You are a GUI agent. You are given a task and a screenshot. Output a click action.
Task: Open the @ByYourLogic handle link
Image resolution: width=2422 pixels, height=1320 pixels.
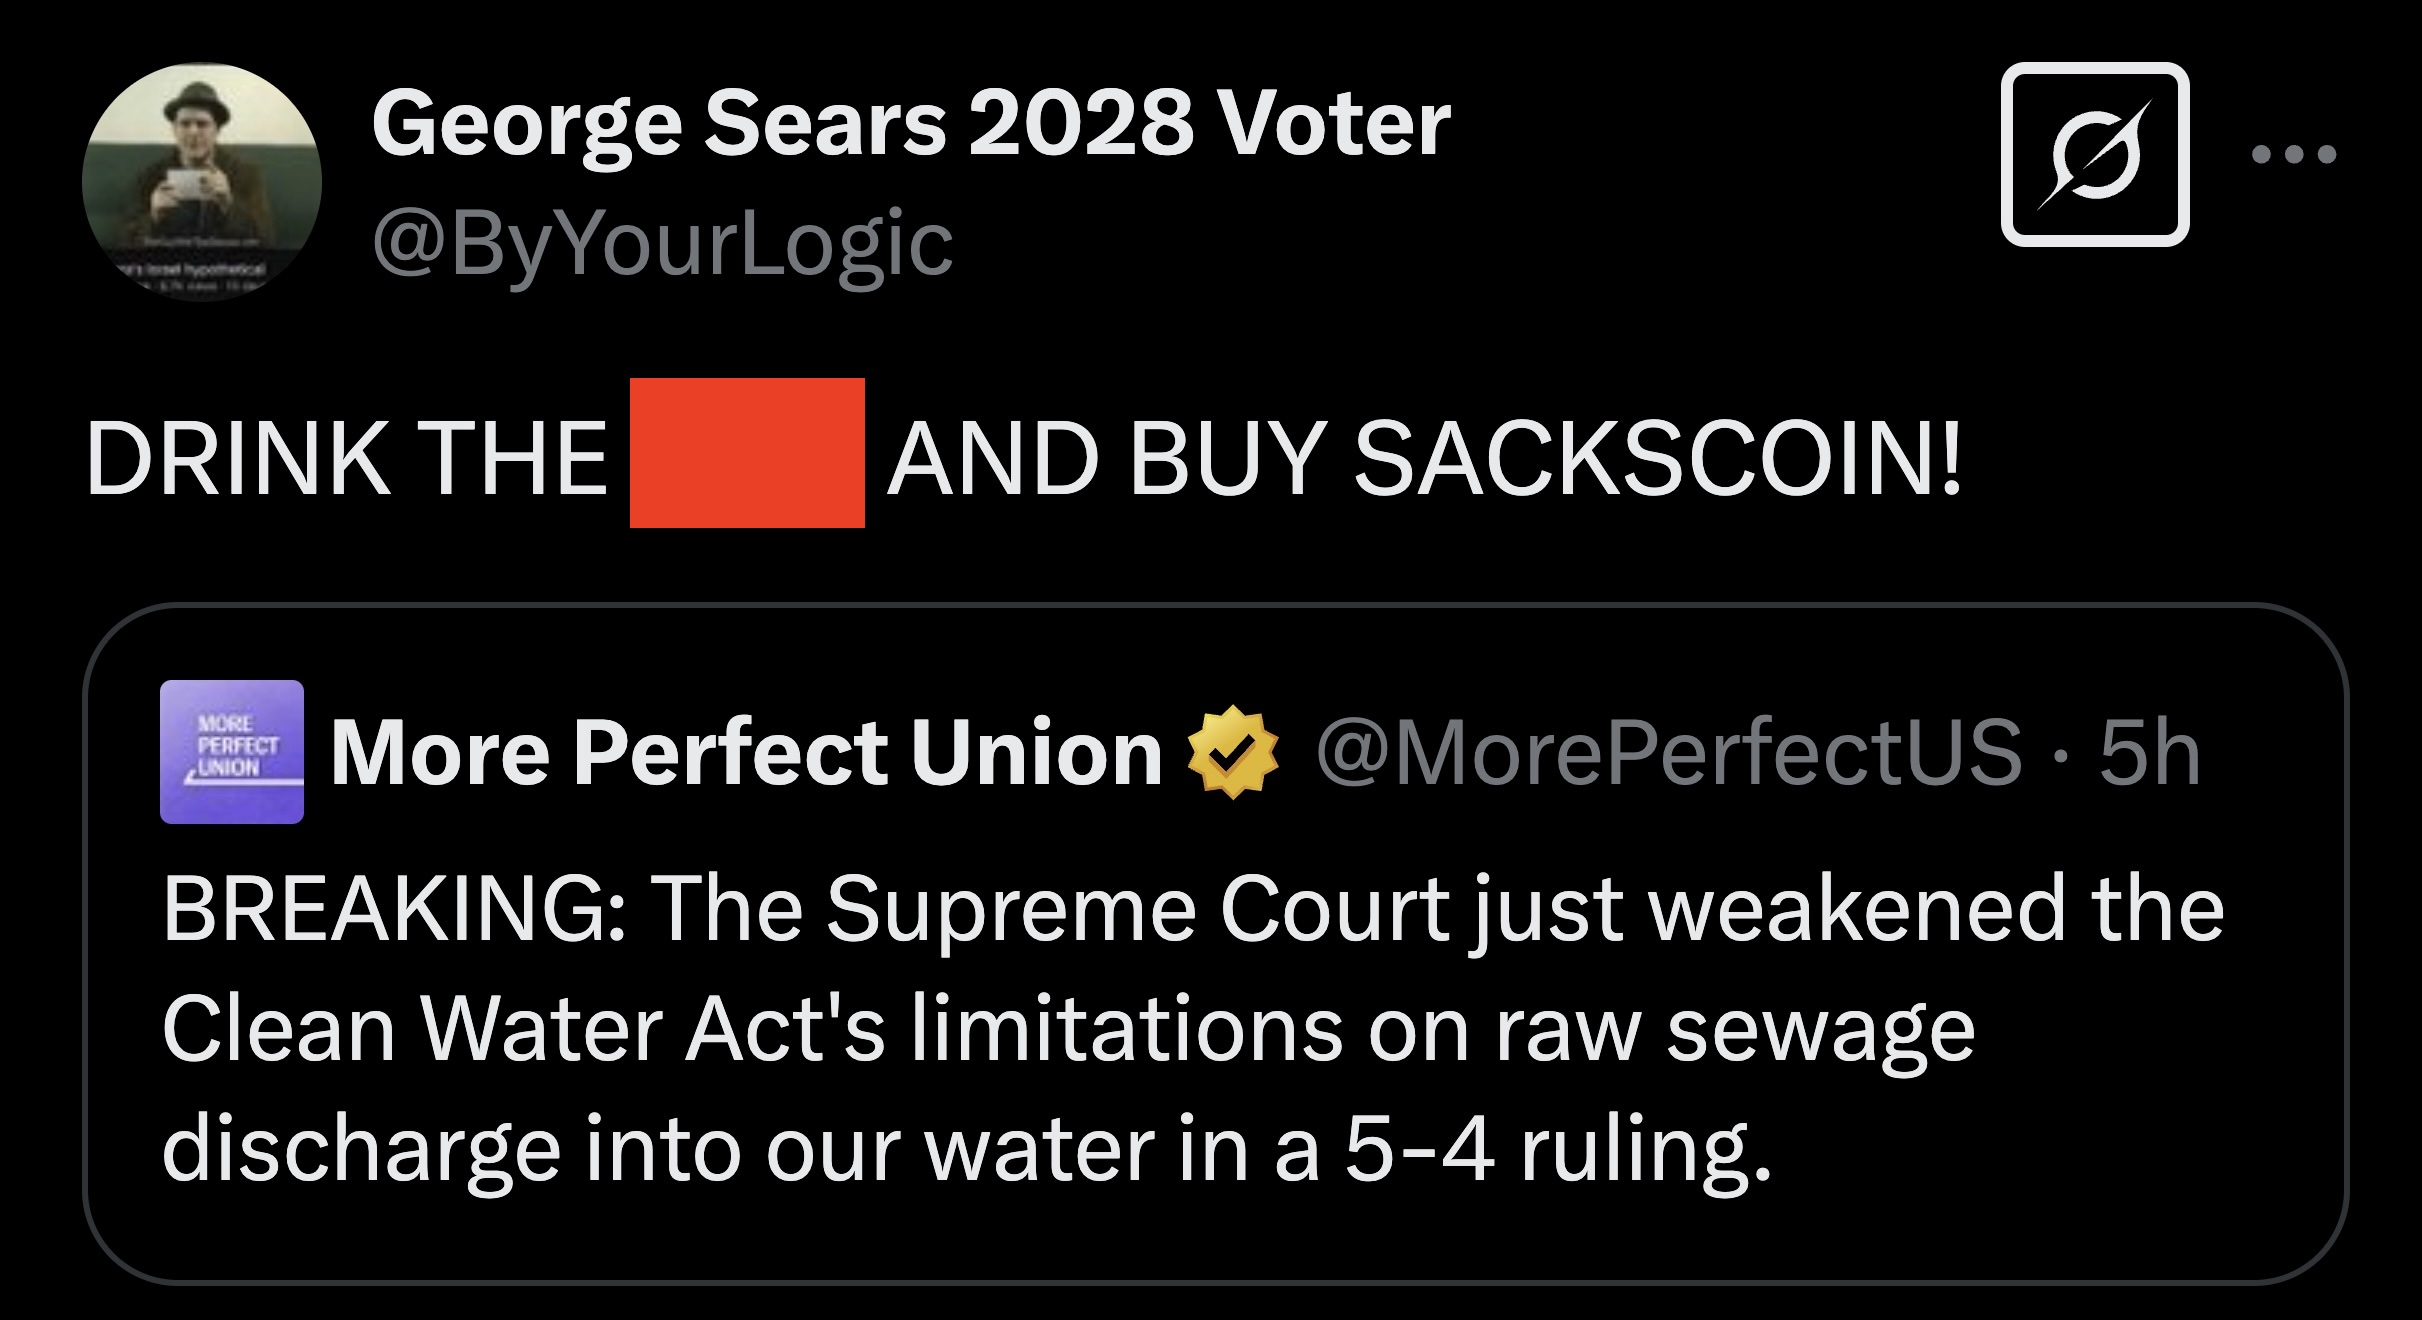662,244
